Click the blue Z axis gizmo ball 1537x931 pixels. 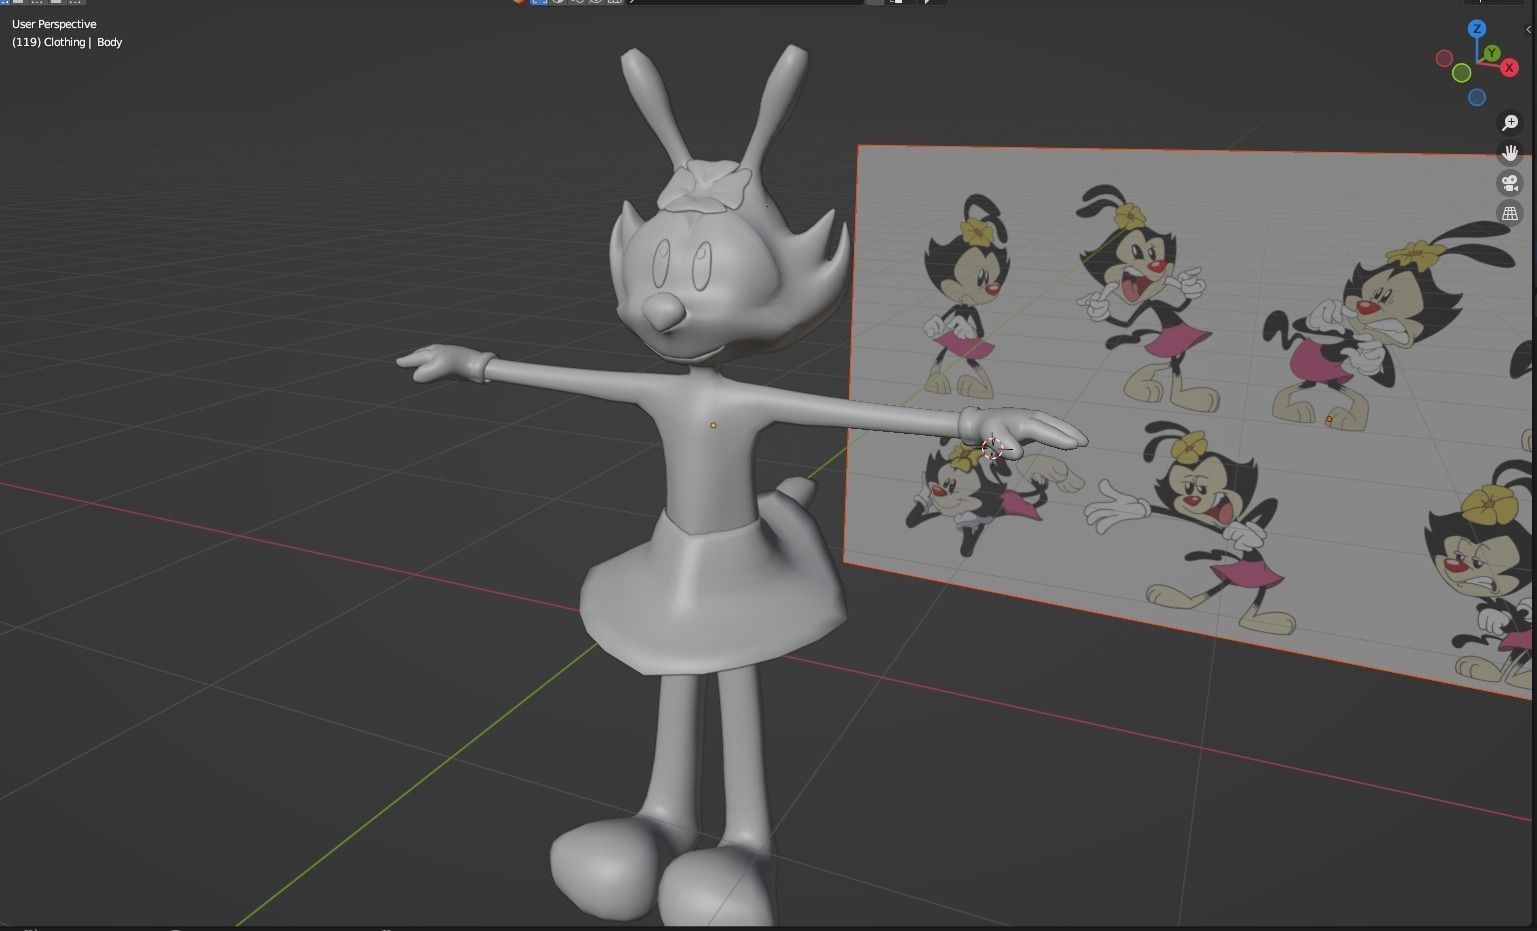pos(1477,29)
